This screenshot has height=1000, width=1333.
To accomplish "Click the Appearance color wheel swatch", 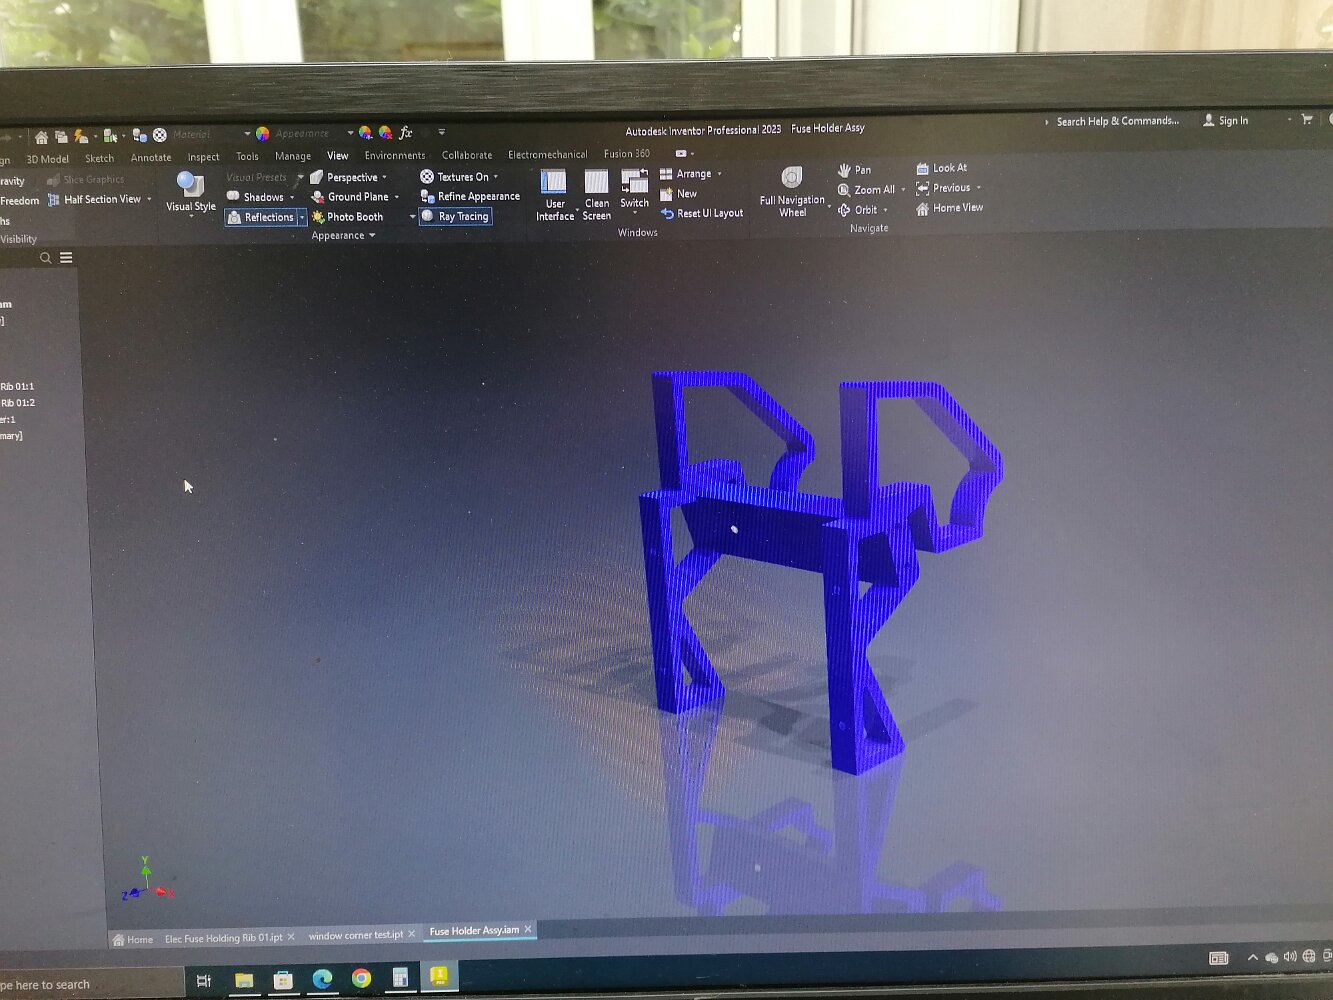I will point(263,133).
